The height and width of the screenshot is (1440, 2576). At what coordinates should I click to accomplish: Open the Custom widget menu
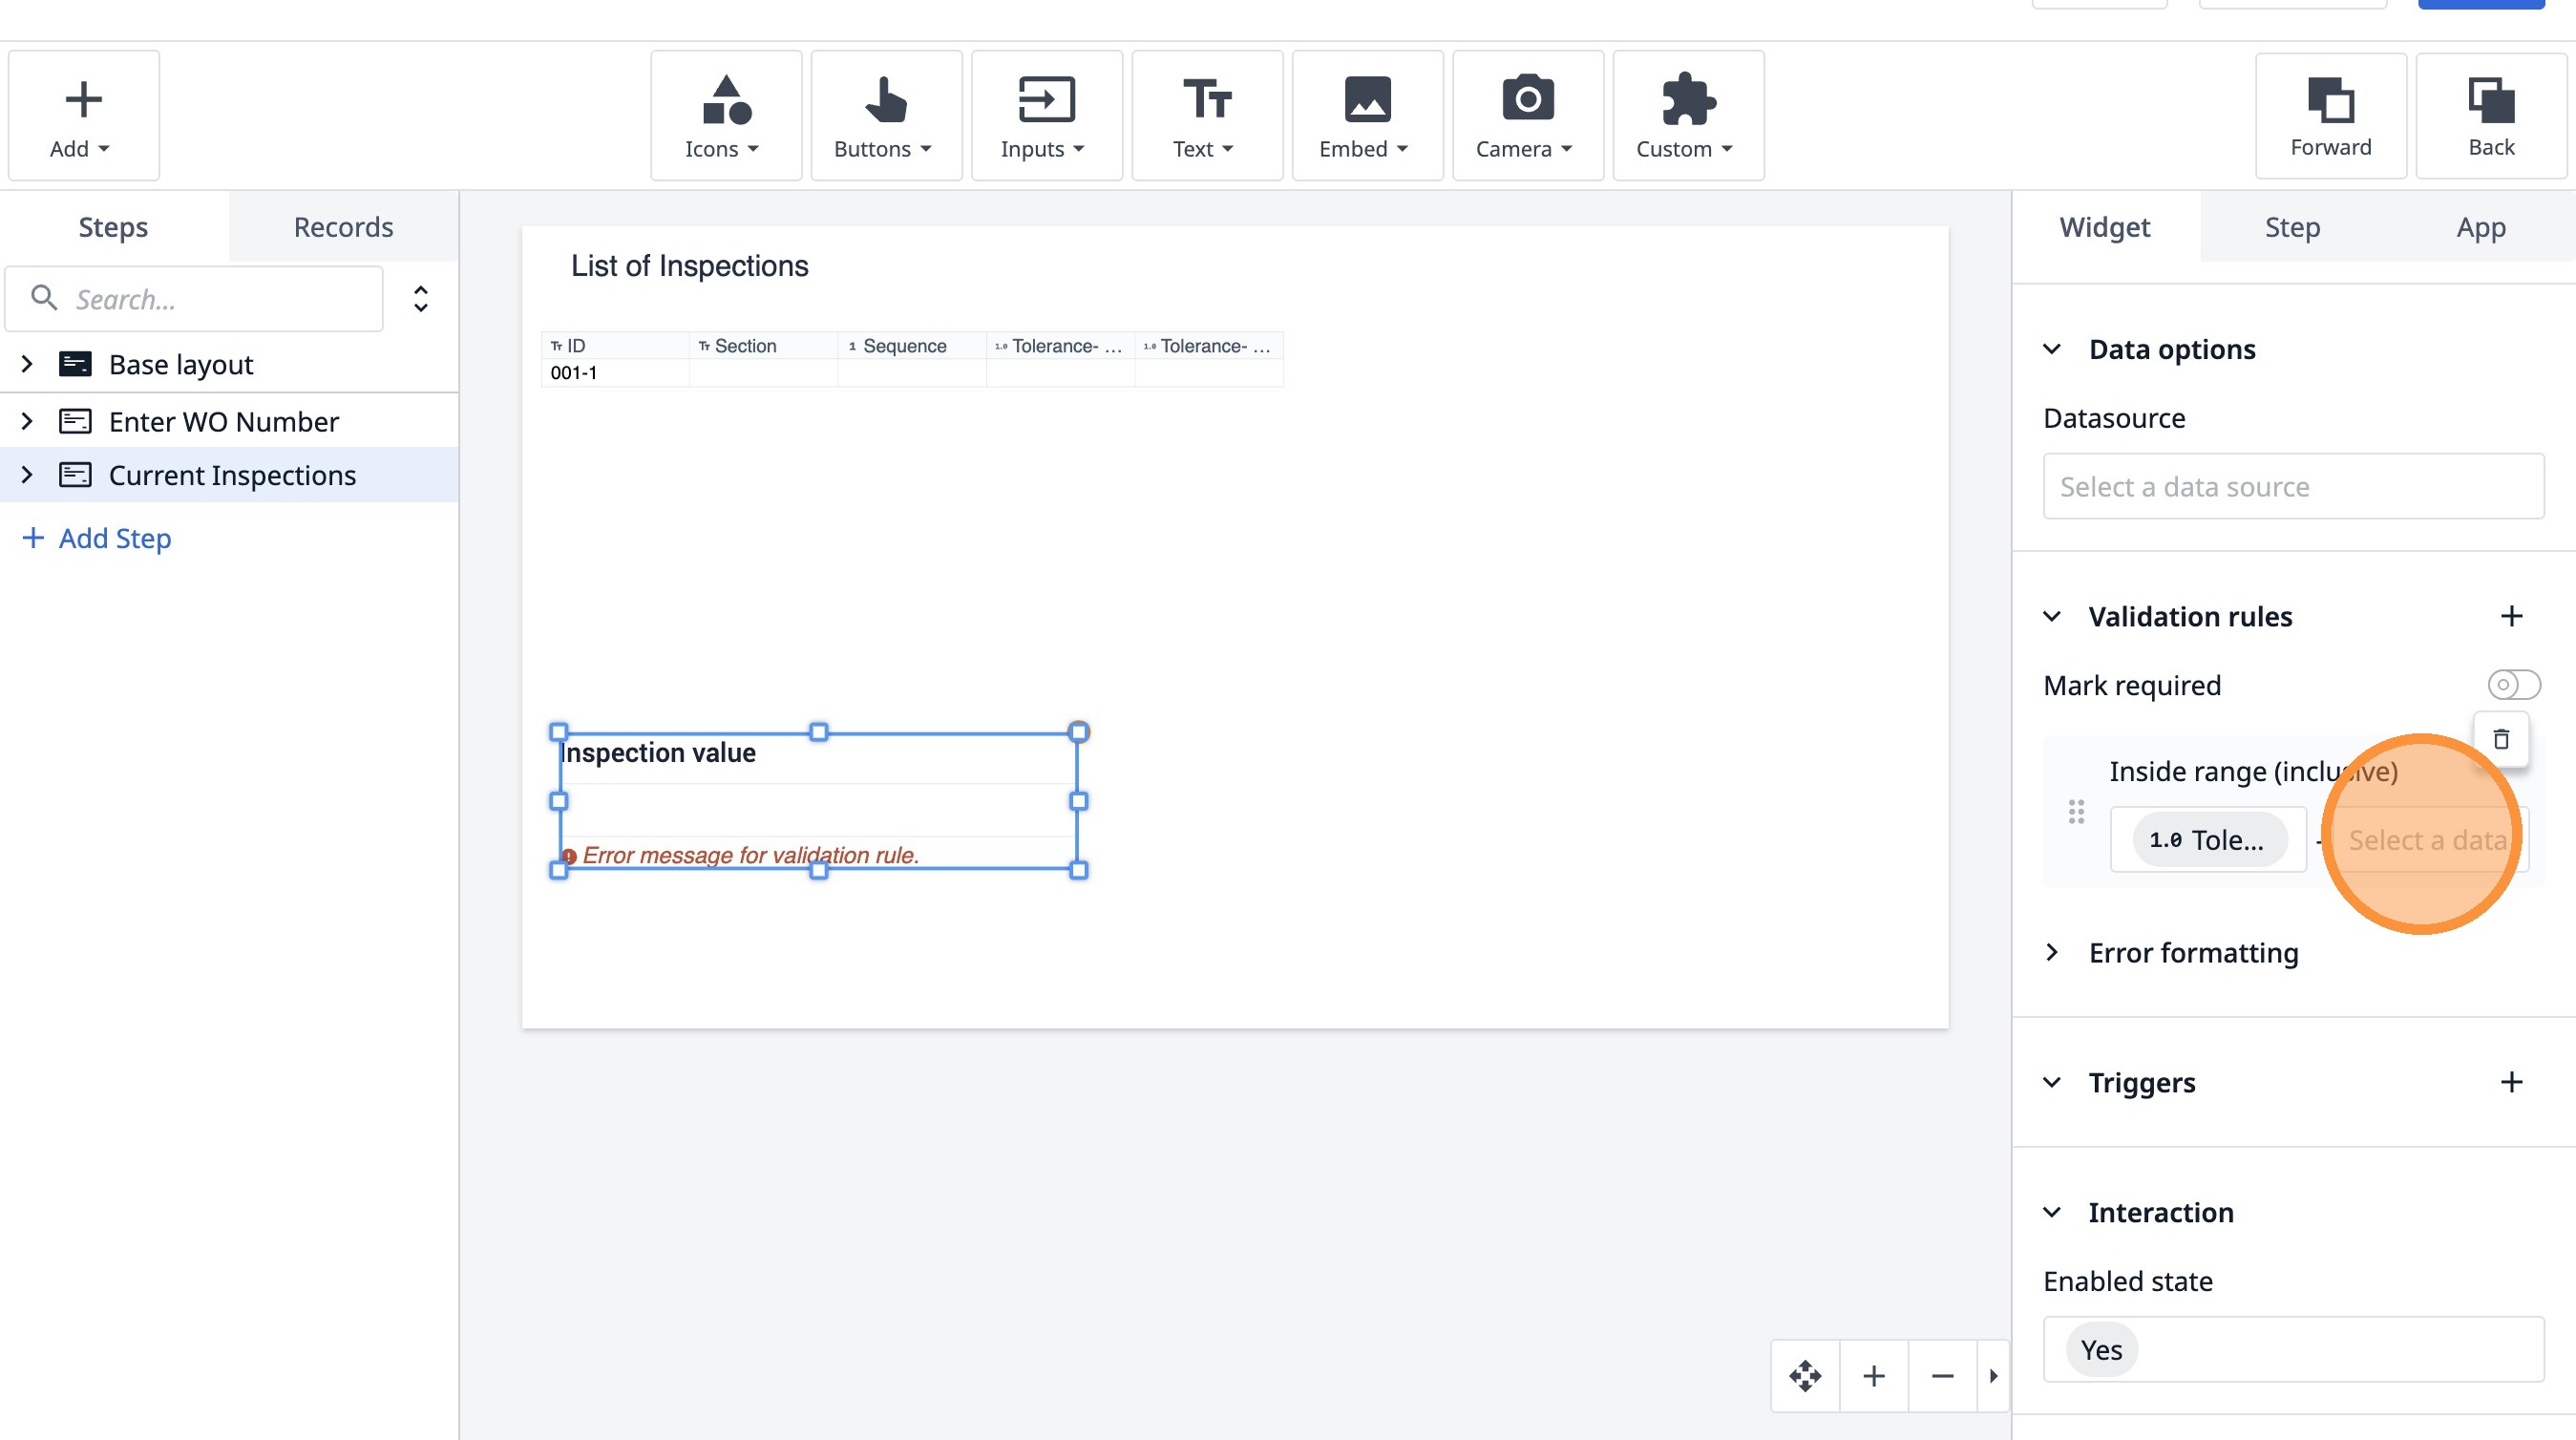coord(1687,116)
